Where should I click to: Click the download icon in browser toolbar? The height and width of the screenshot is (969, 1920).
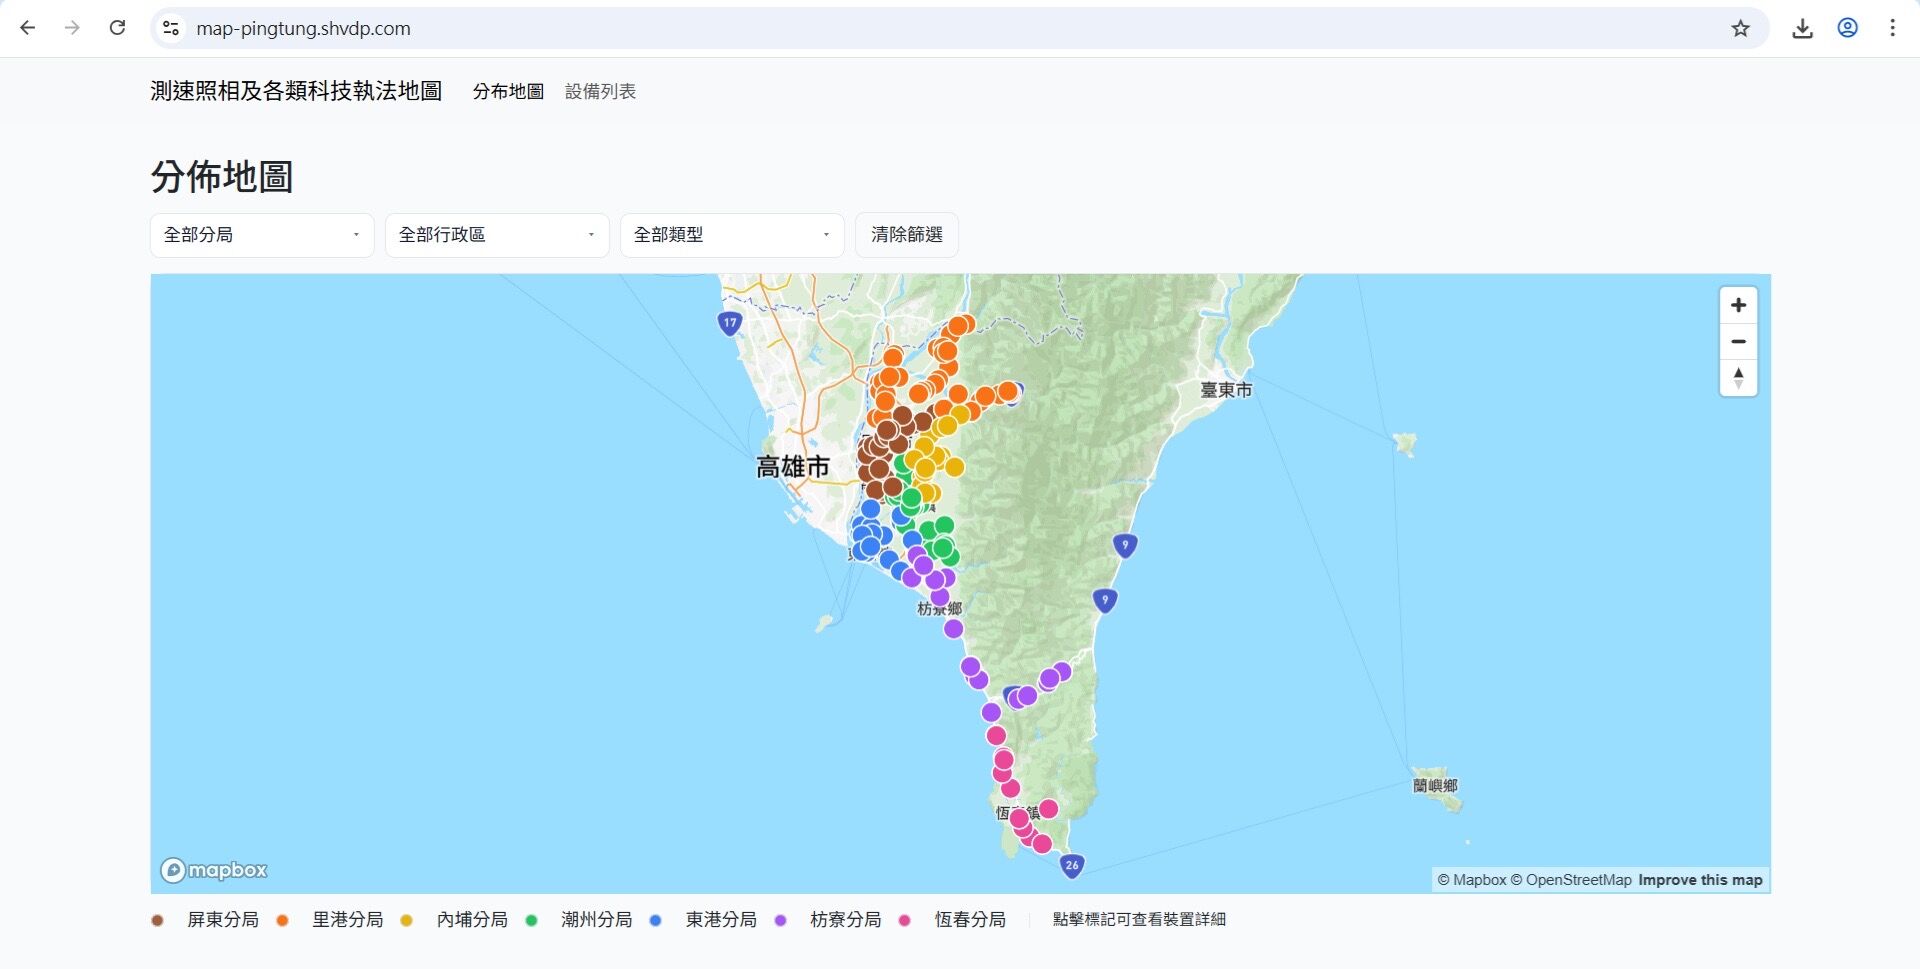click(1803, 28)
